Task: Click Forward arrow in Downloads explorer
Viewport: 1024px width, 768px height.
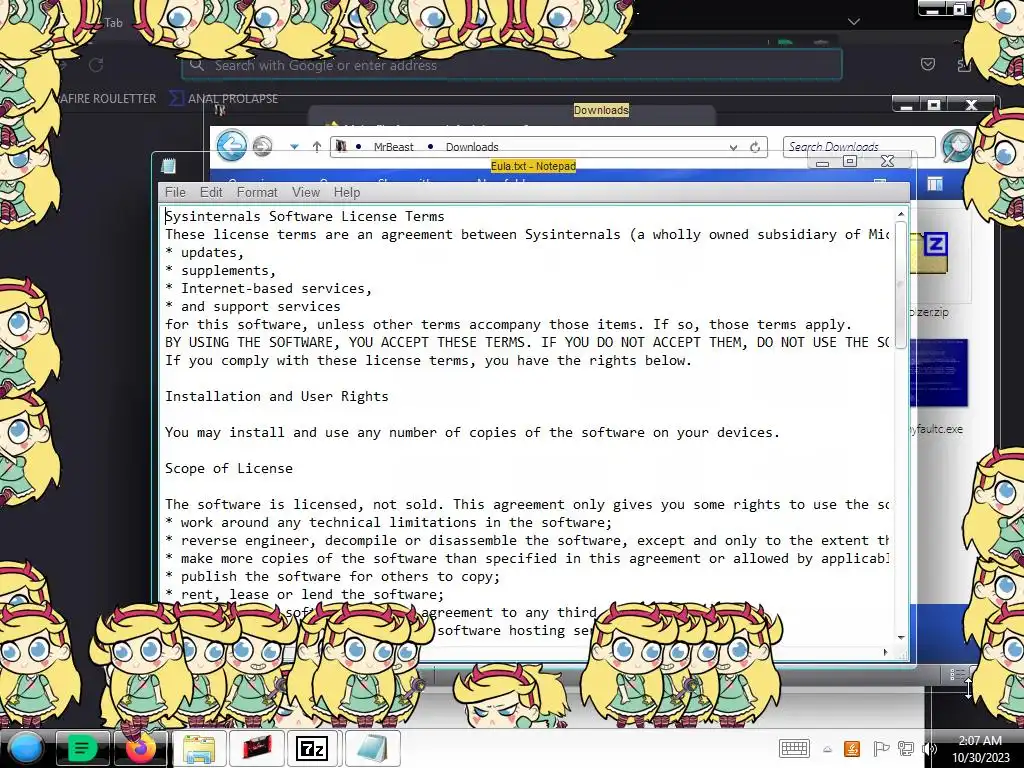Action: (x=263, y=146)
